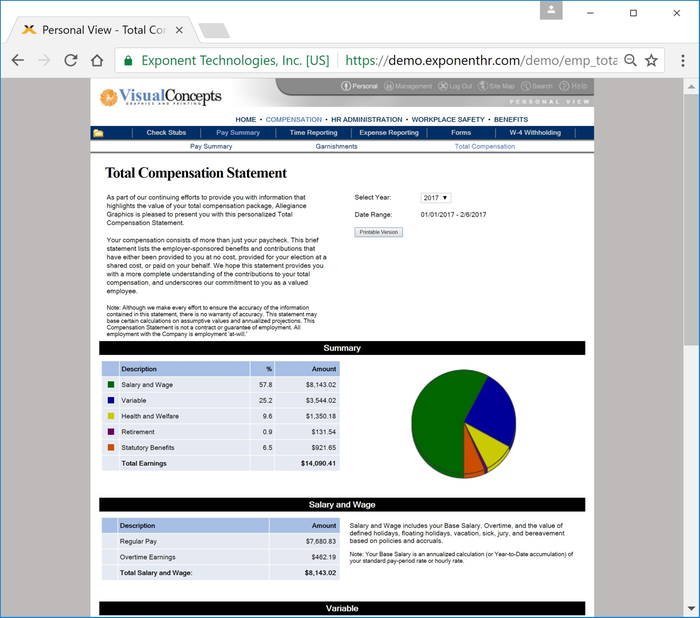700x618 pixels.
Task: Close the Personal View browser tab
Action: coord(179,30)
